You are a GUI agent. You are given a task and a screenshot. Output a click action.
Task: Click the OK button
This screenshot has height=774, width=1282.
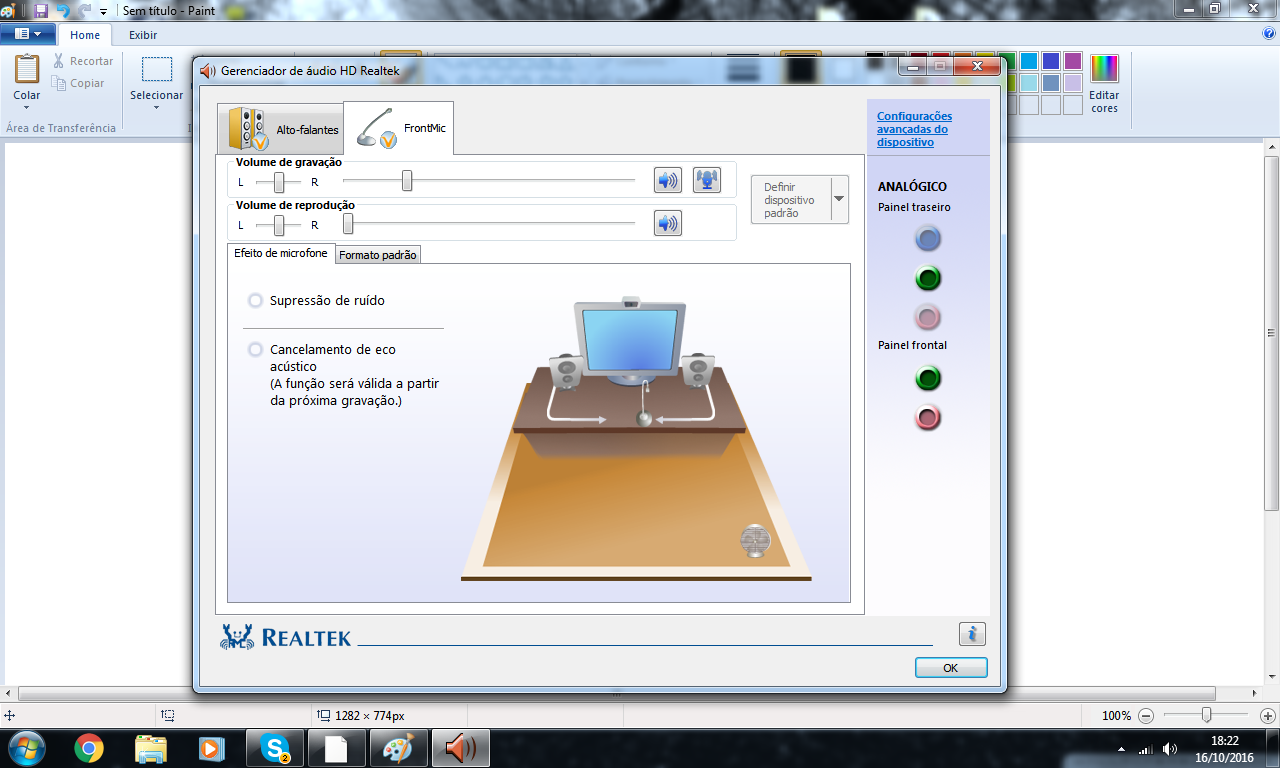click(x=951, y=667)
